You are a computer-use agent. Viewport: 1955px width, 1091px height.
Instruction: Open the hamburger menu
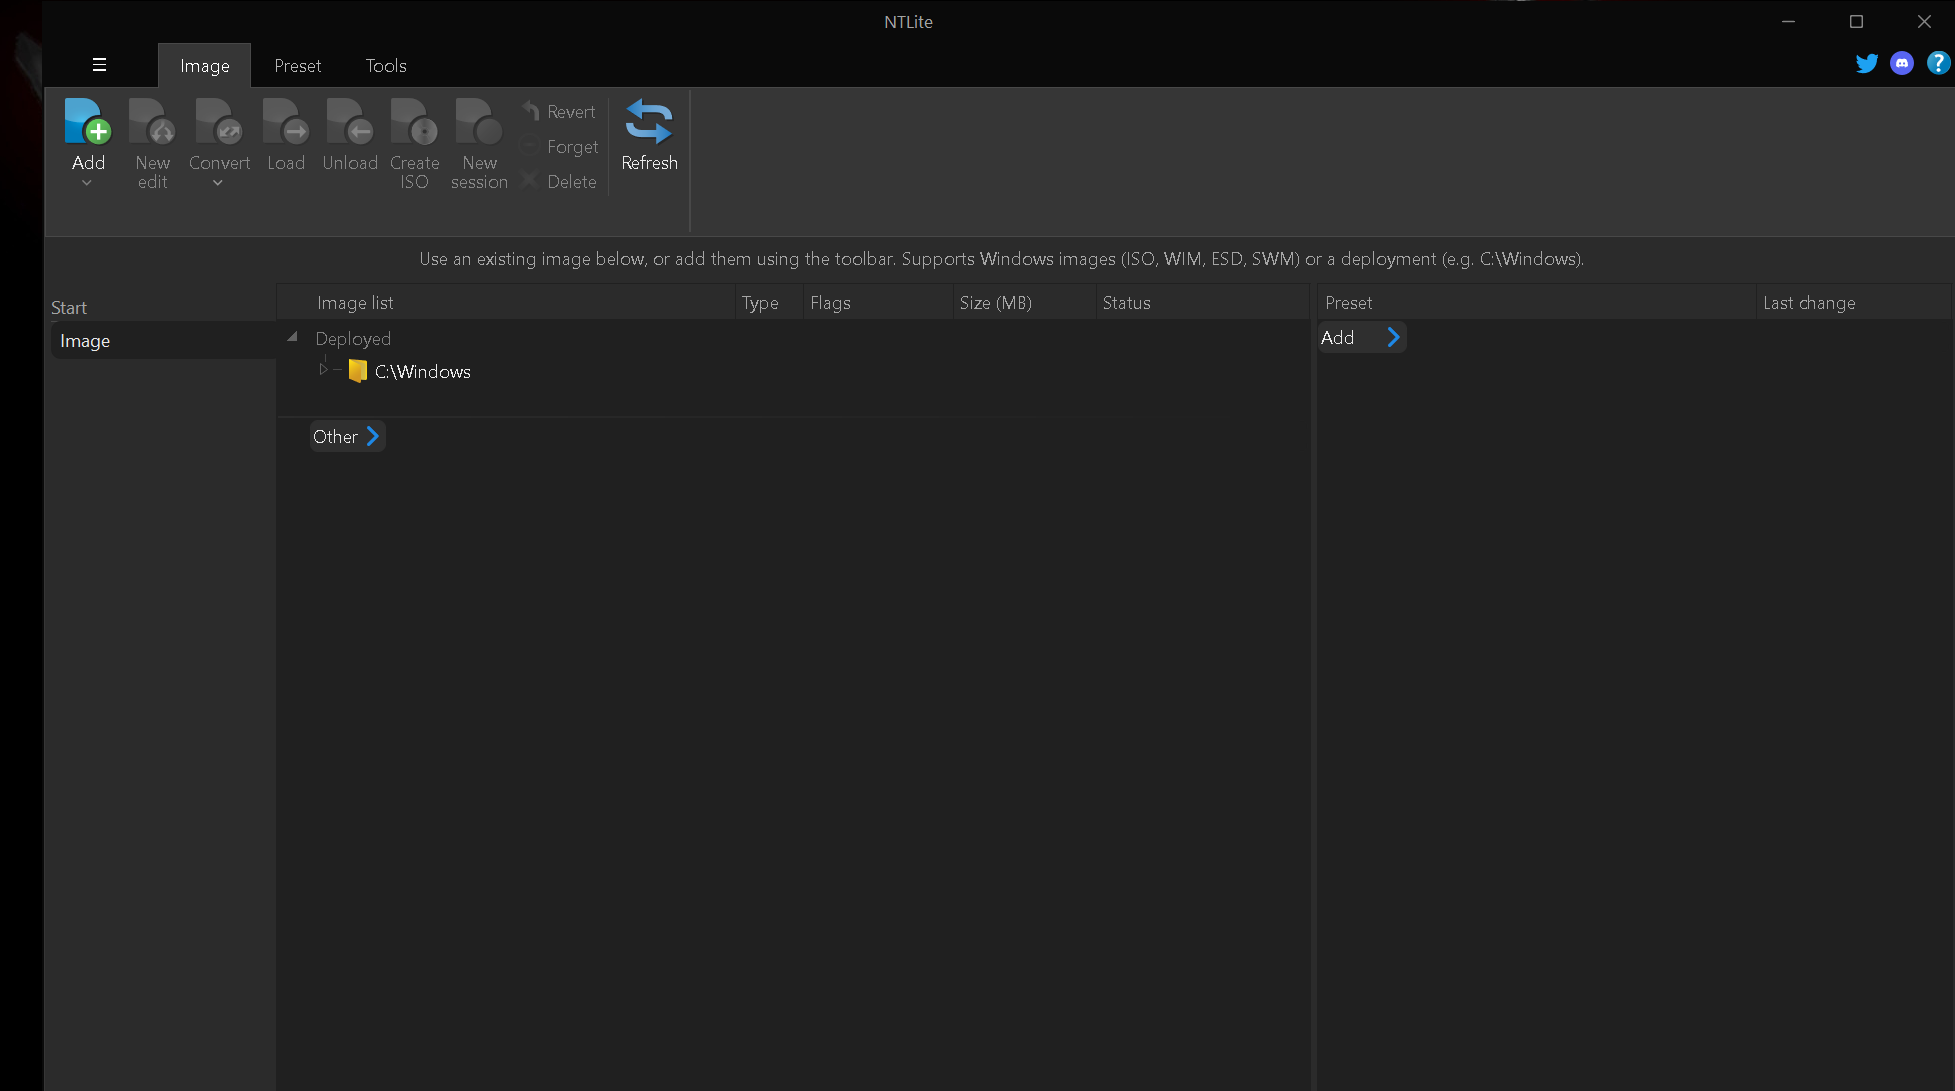pos(99,65)
